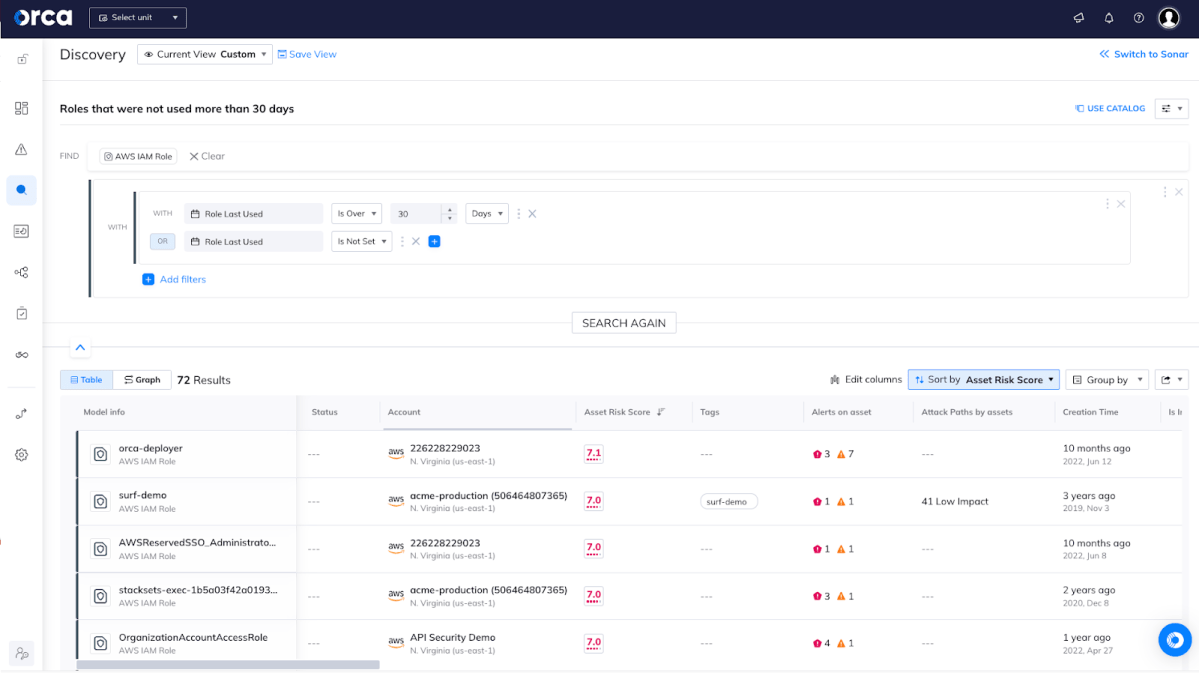Image resolution: width=1199 pixels, height=673 pixels.
Task: Open the export share dropdown
Action: [1171, 380]
